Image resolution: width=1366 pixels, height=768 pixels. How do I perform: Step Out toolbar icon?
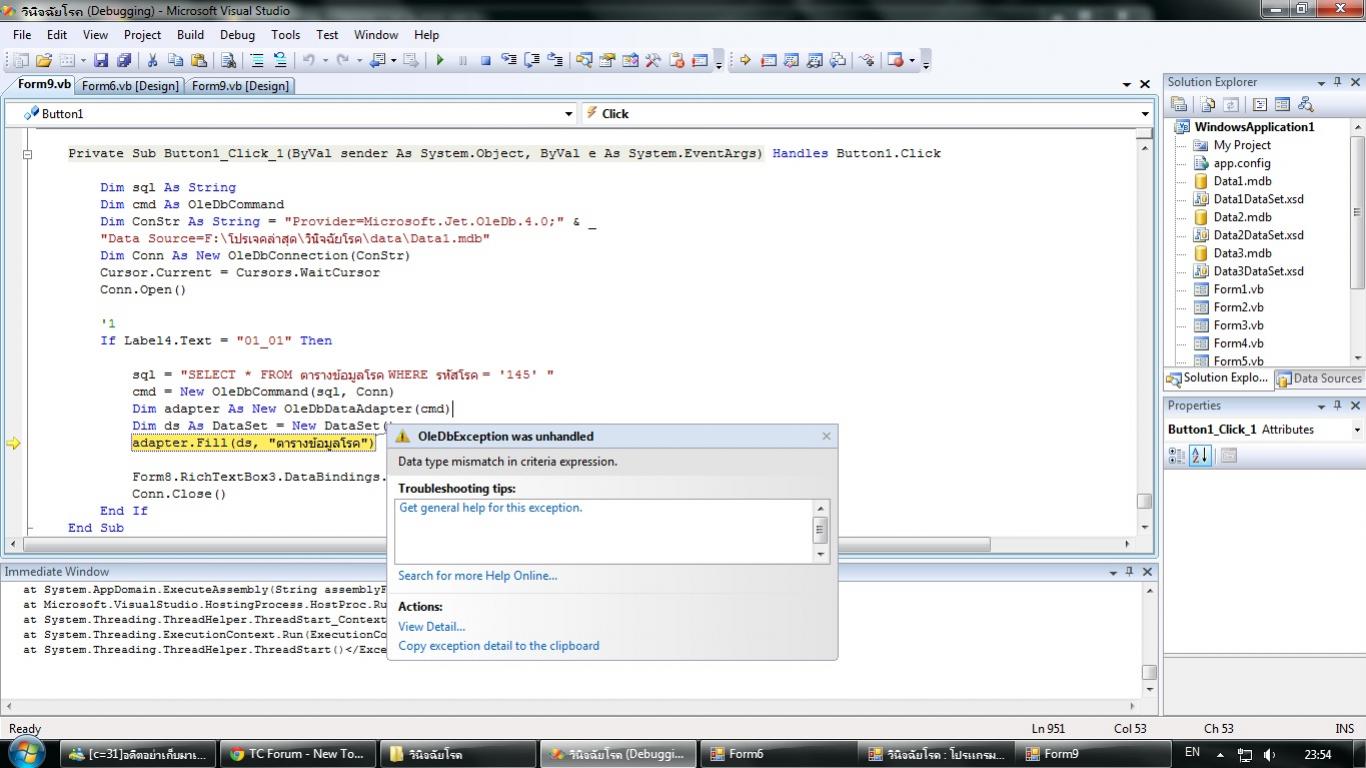(x=555, y=60)
